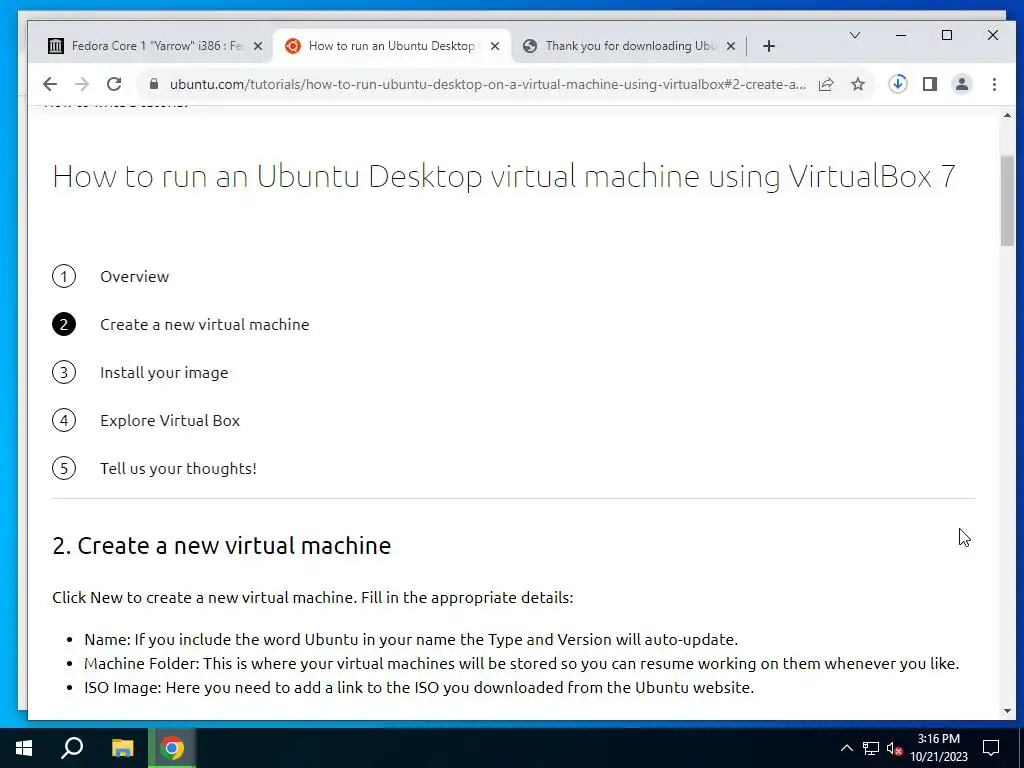The image size is (1024, 768).
Task: Open the Chrome downloads indicator
Action: 898,84
